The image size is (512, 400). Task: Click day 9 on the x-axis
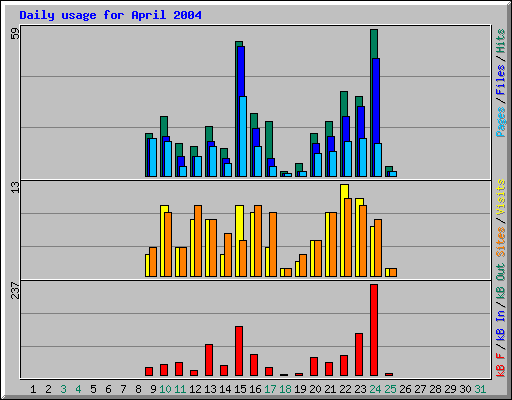tap(153, 389)
